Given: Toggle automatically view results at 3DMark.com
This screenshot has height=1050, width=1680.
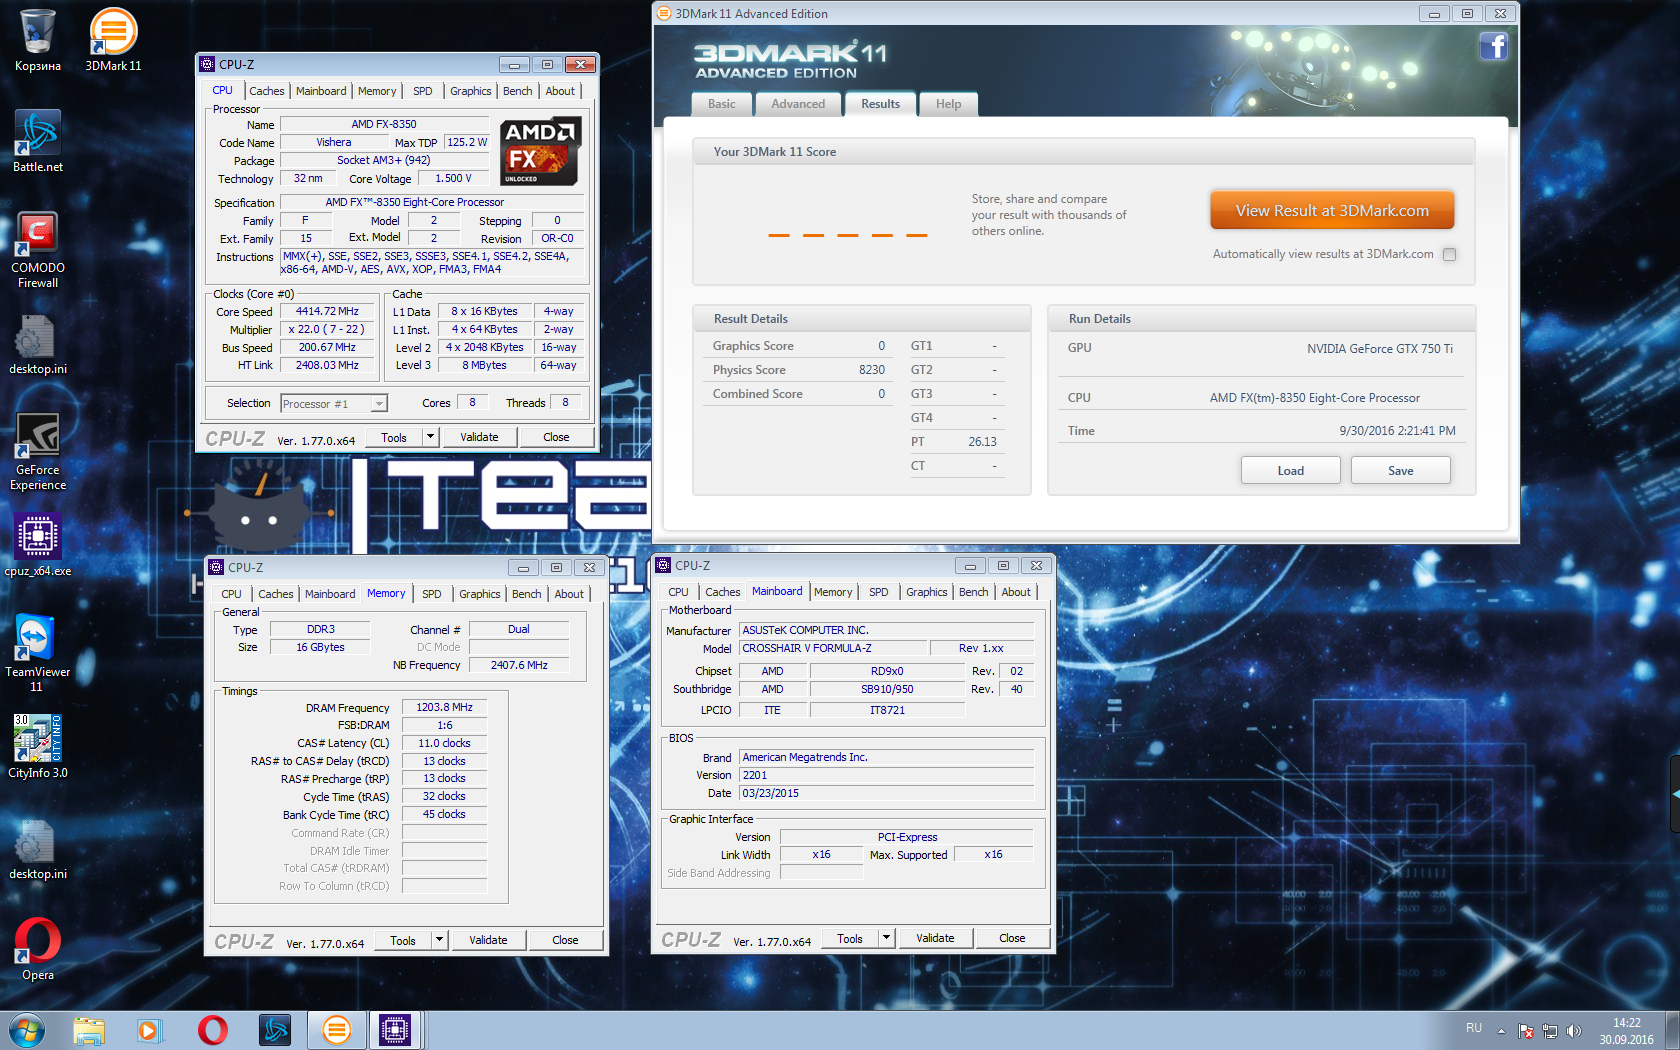Looking at the screenshot, I should click(1449, 254).
